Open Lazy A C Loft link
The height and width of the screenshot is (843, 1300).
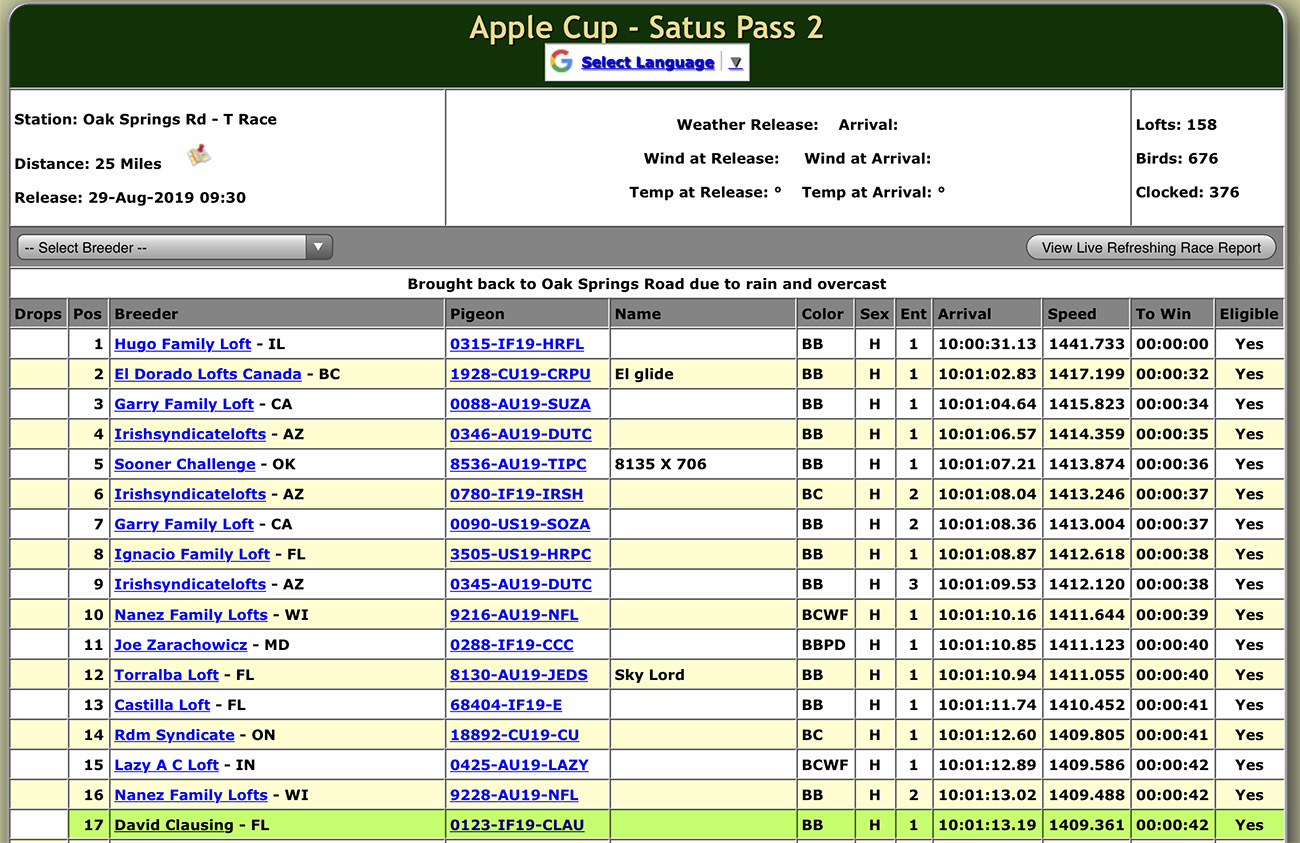(166, 765)
